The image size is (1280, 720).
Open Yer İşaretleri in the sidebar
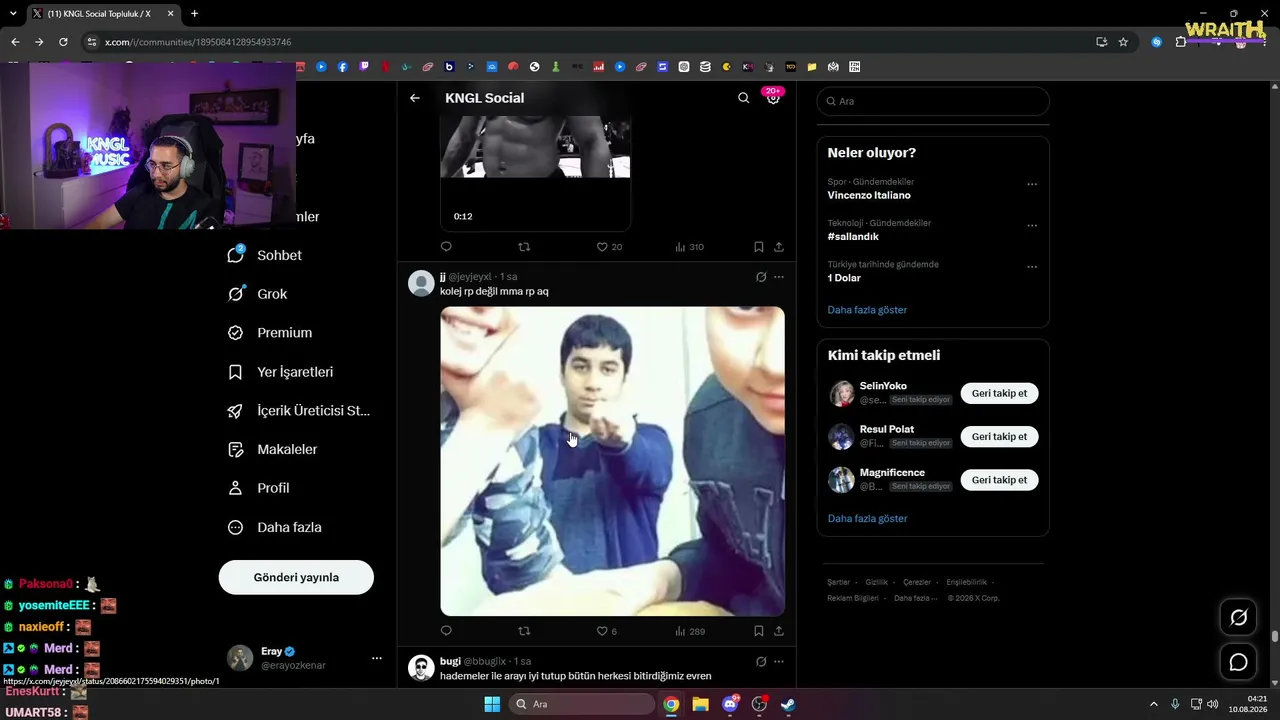pos(281,372)
